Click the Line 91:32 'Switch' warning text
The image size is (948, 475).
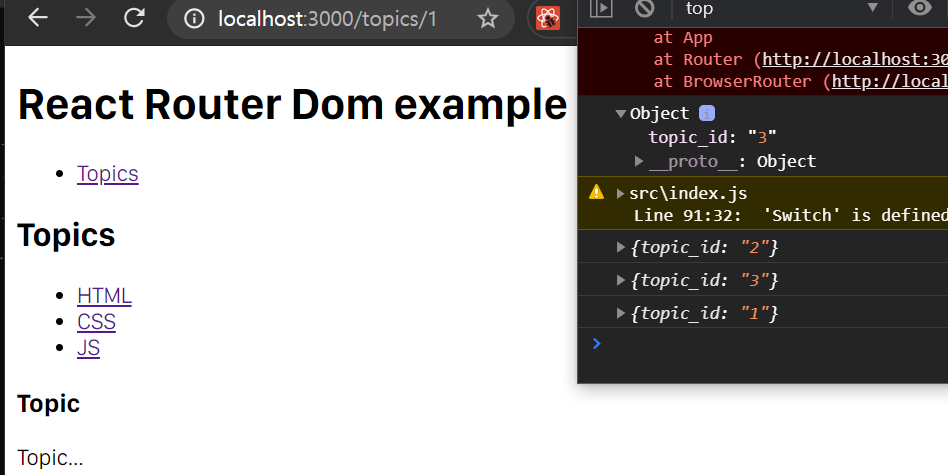[x=791, y=215]
